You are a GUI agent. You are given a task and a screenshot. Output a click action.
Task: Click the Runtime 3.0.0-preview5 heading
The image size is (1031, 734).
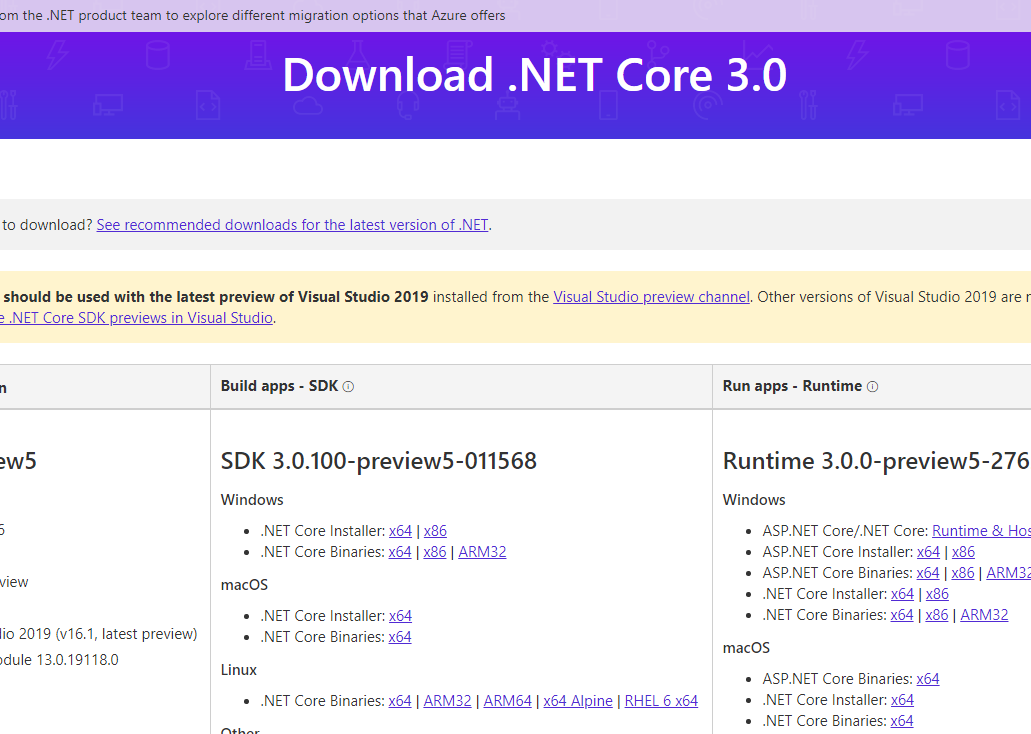pos(876,461)
